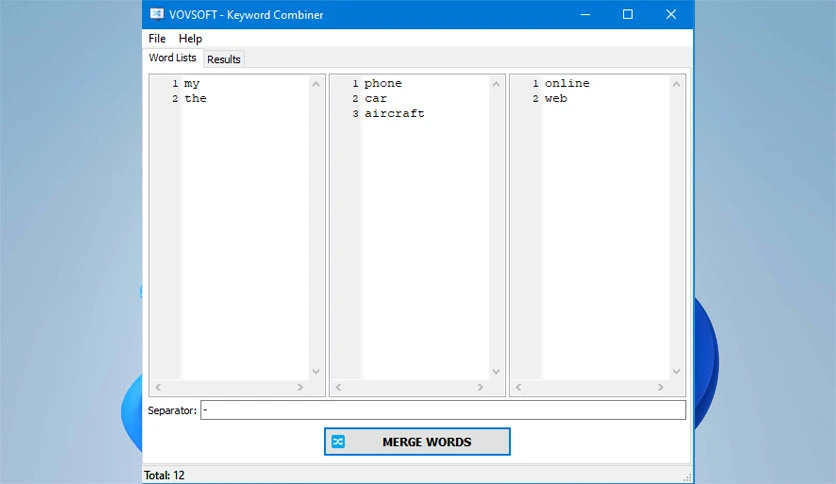Close the Keyword Combiner window
836x484 pixels.
pyautogui.click(x=671, y=14)
